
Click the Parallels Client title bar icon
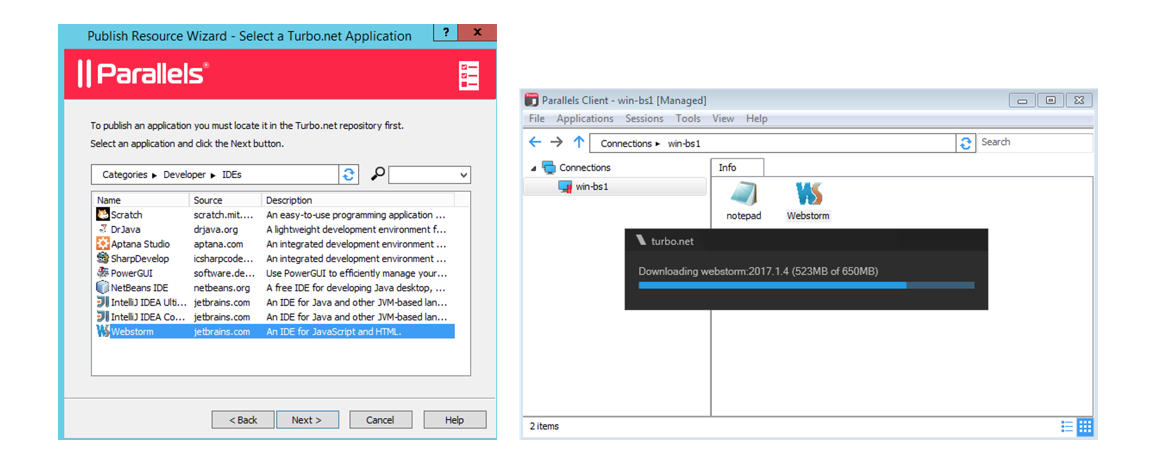tap(532, 100)
